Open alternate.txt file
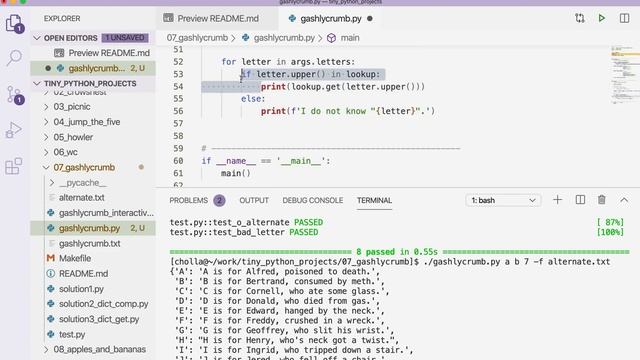The image size is (640, 360). click(93, 198)
